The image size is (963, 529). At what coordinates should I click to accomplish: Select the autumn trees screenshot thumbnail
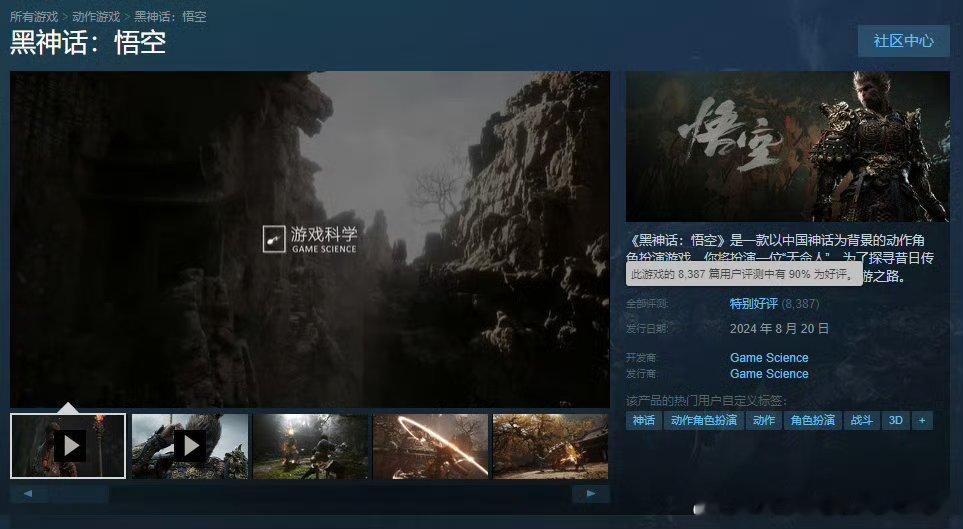click(550, 446)
